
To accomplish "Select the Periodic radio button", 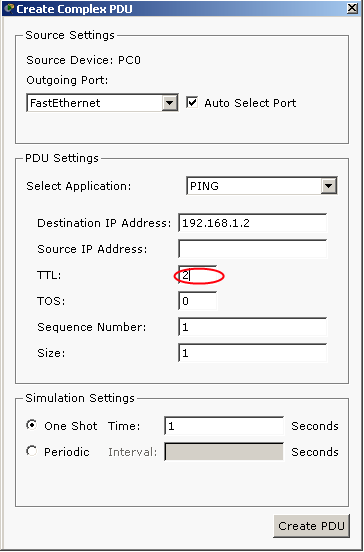I will coord(32,451).
